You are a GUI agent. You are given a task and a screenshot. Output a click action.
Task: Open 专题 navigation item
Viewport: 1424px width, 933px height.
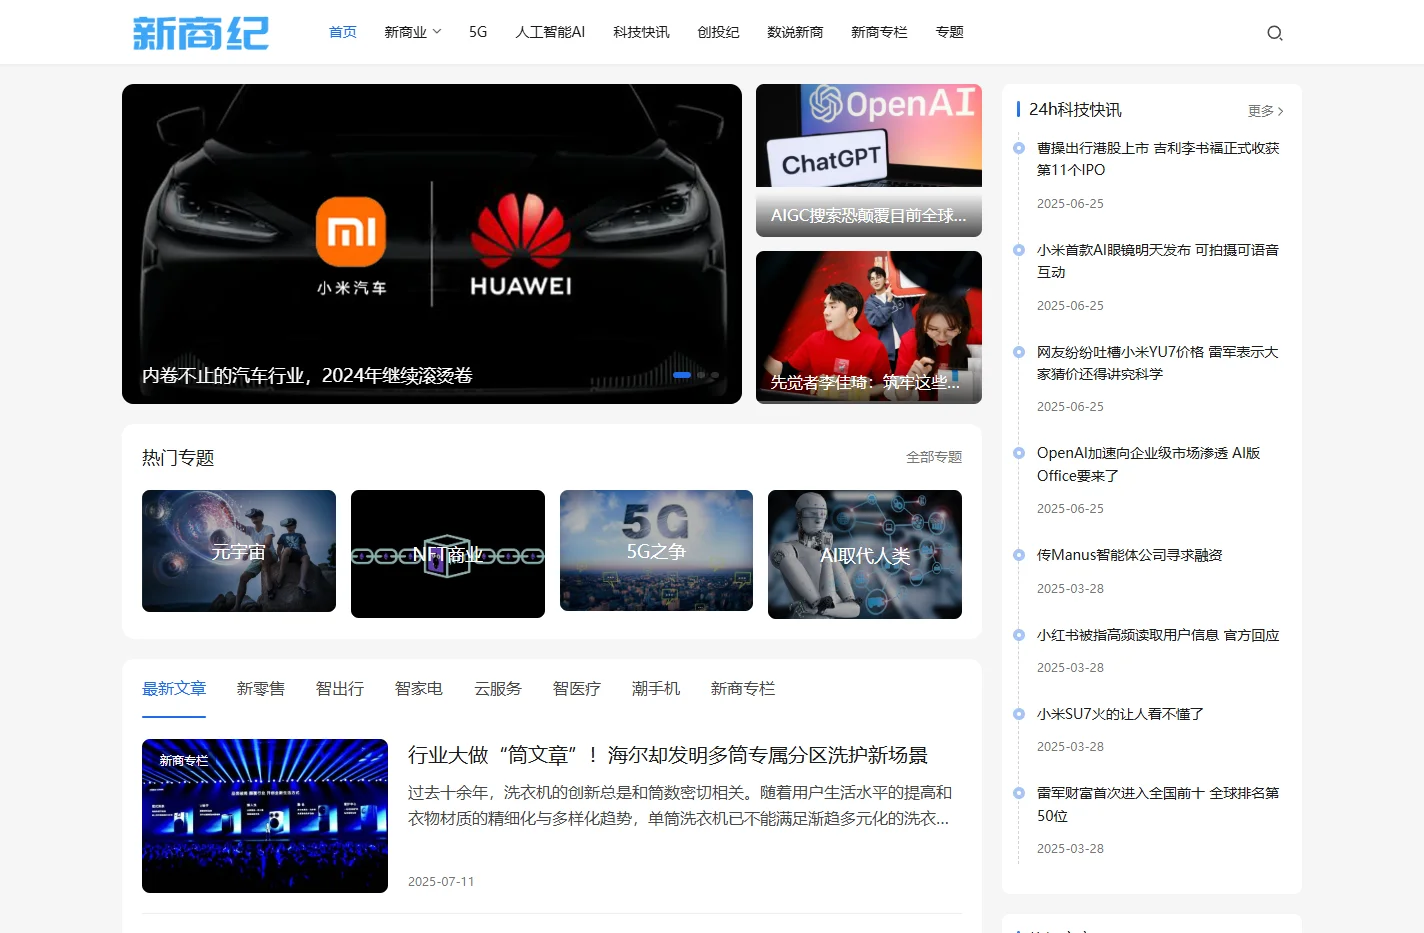949,32
